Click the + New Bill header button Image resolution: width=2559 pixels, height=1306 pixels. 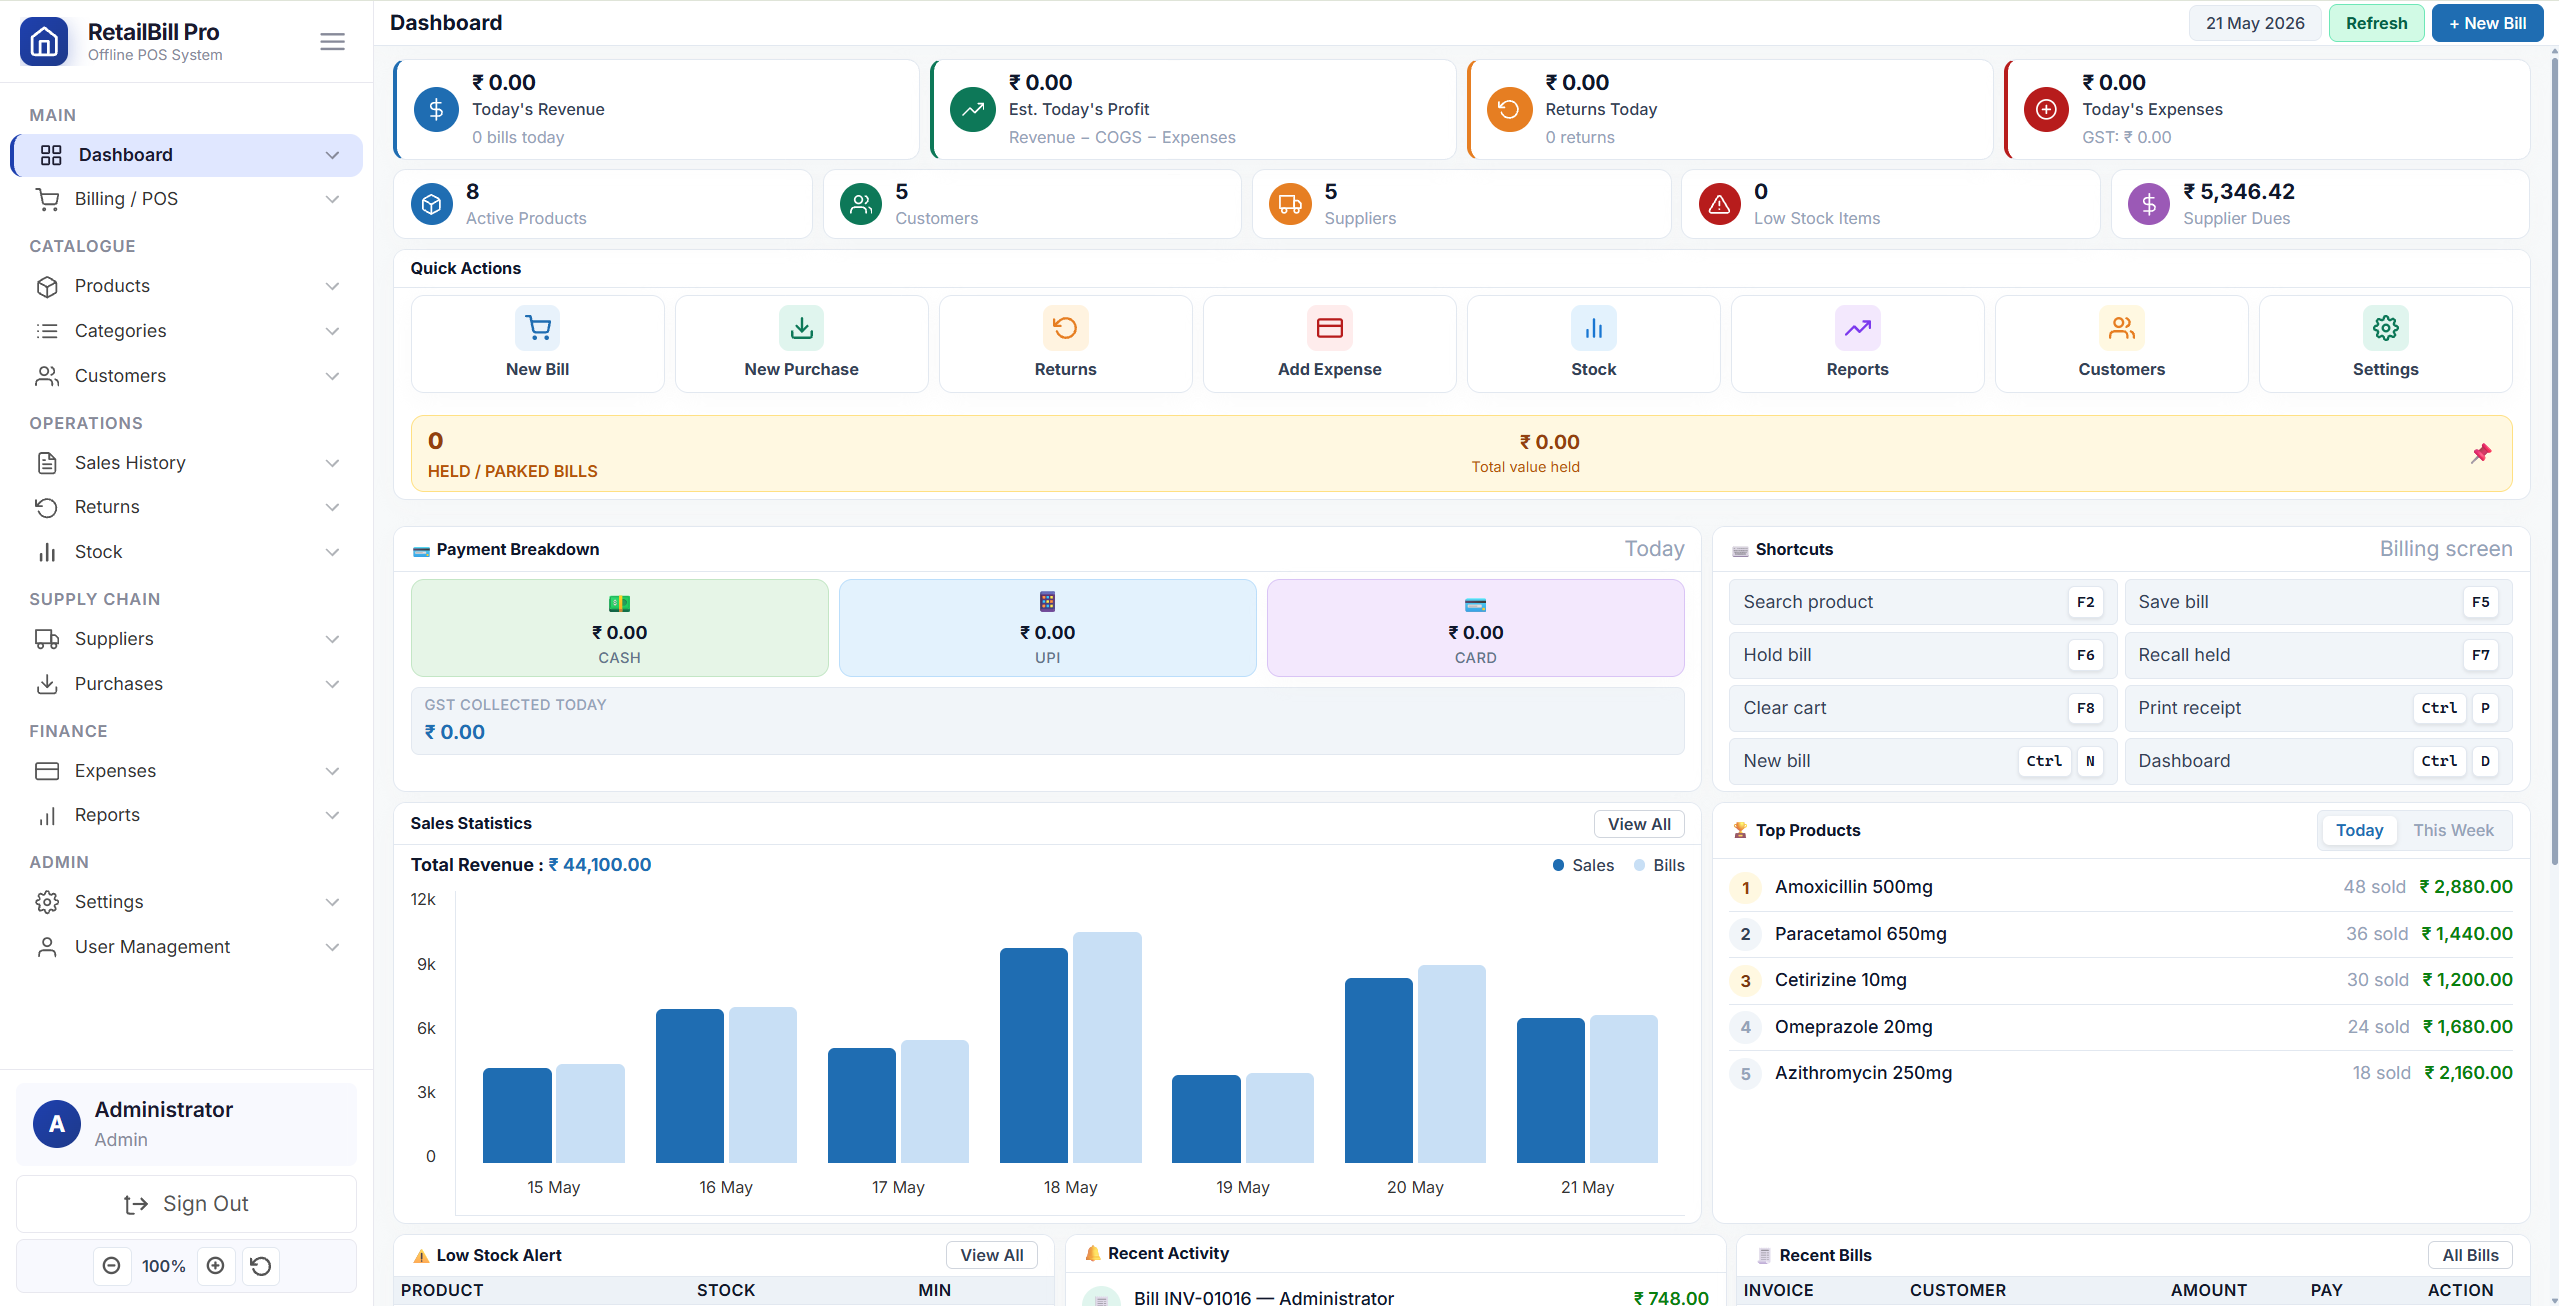(x=2487, y=23)
